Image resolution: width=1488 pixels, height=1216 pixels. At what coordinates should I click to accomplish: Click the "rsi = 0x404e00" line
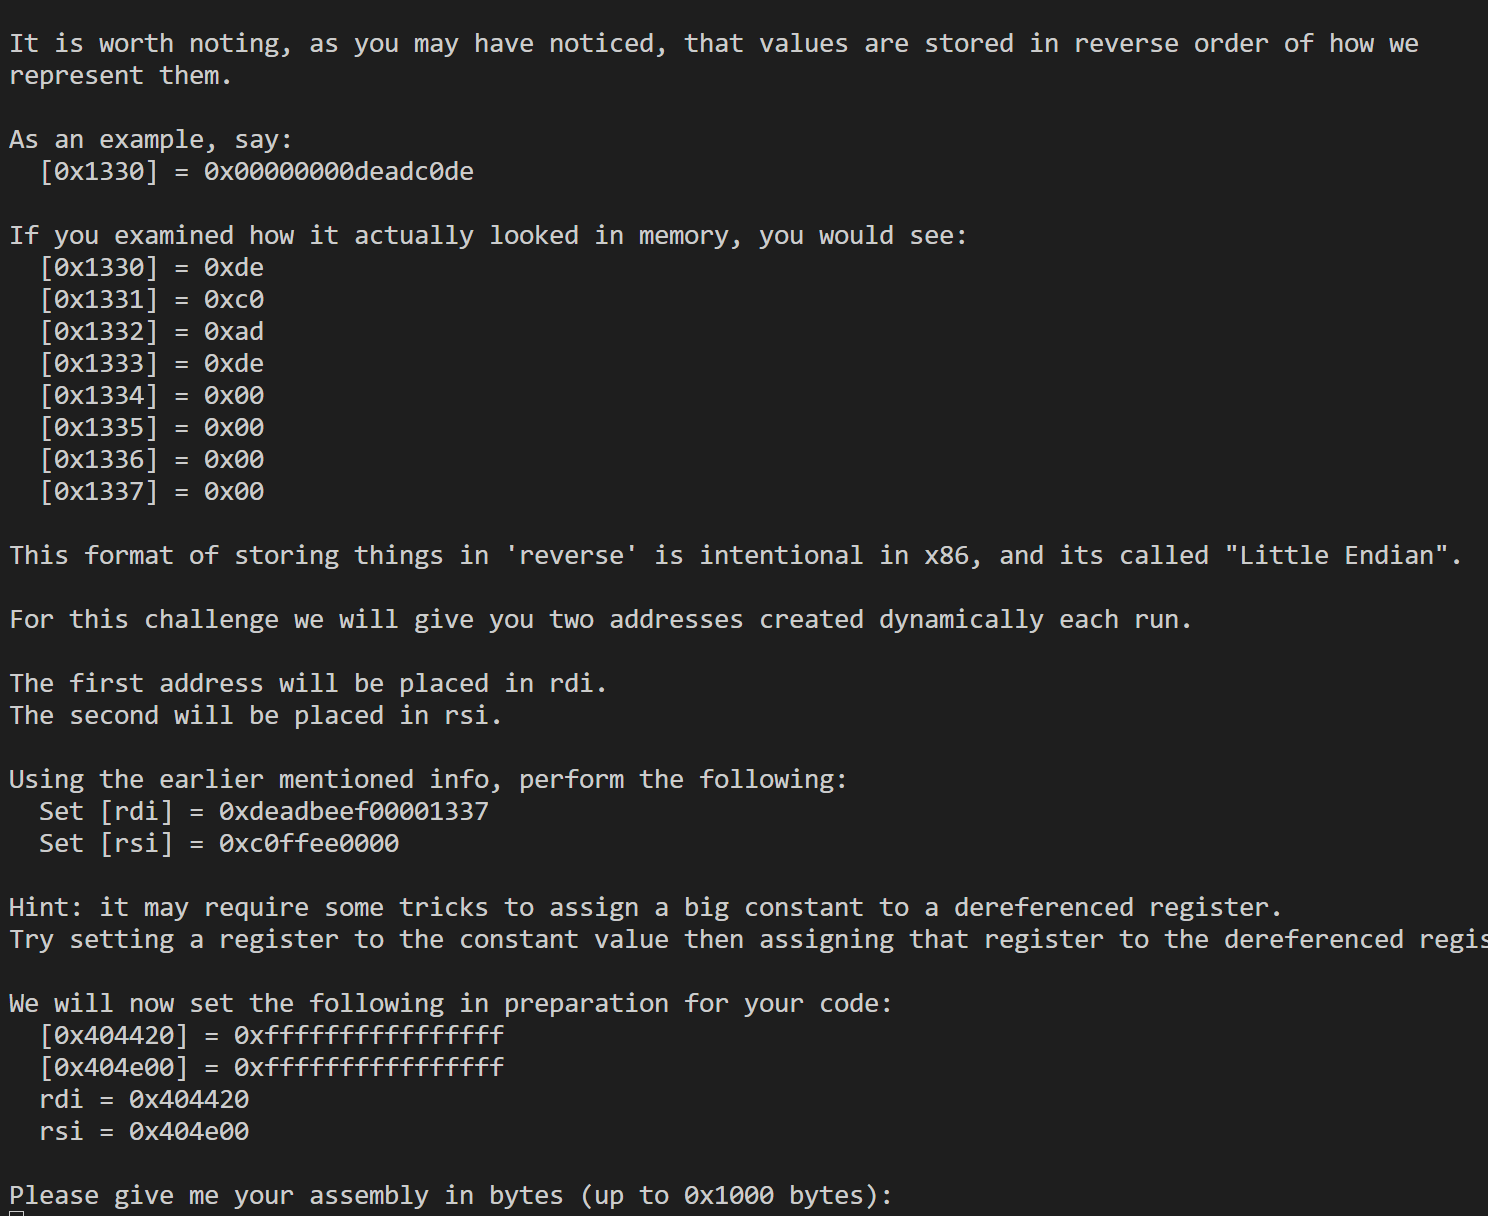pos(144,1131)
